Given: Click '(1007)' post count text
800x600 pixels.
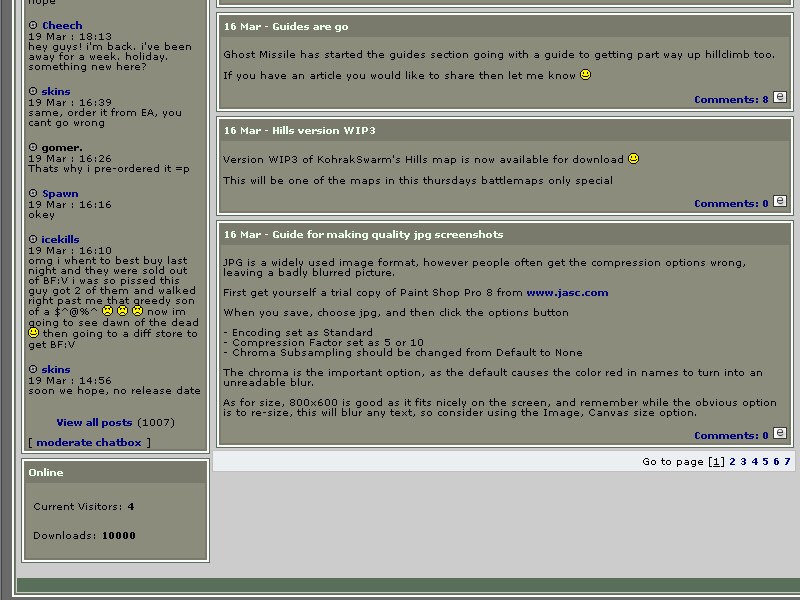Looking at the screenshot, I should [156, 422].
